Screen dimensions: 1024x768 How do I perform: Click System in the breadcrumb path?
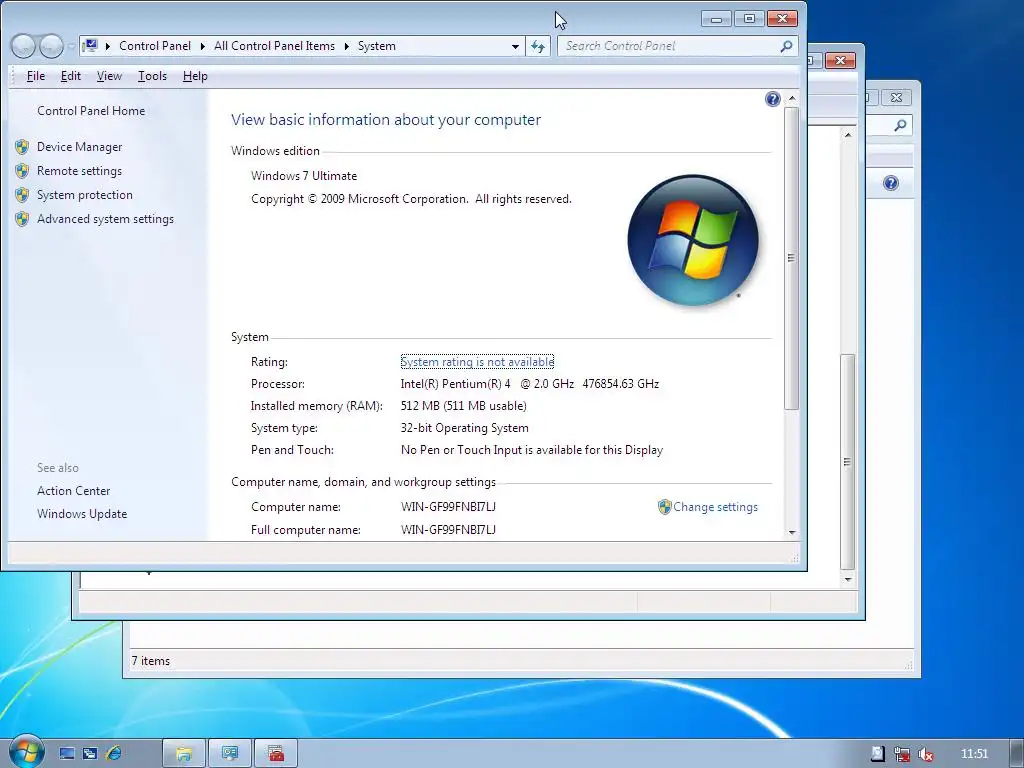pyautogui.click(x=377, y=46)
